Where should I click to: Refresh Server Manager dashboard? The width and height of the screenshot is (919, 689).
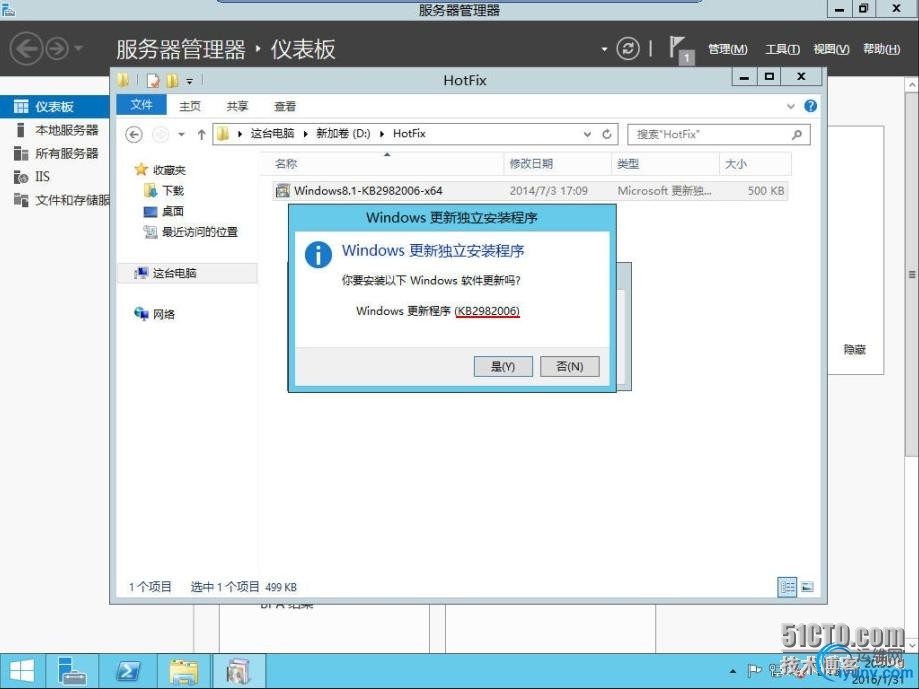(628, 49)
